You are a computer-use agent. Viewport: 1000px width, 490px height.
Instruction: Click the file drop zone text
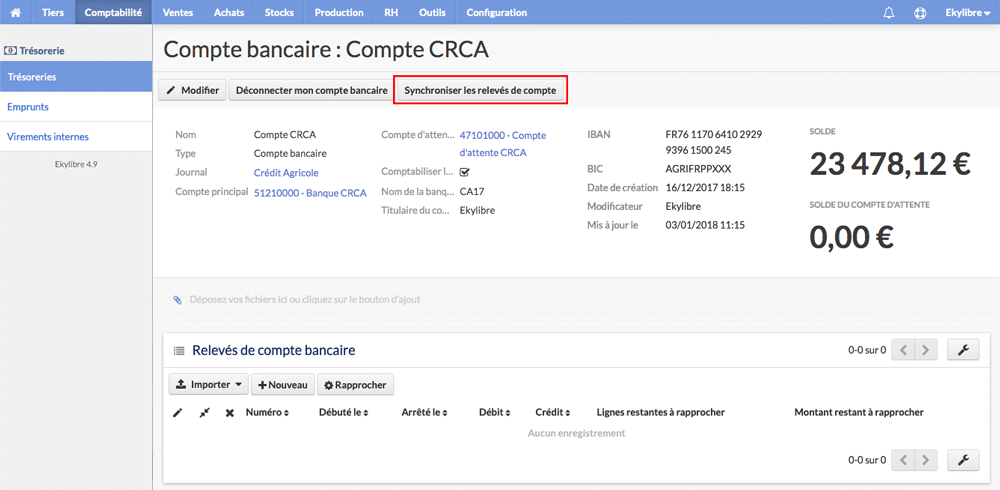[305, 299]
